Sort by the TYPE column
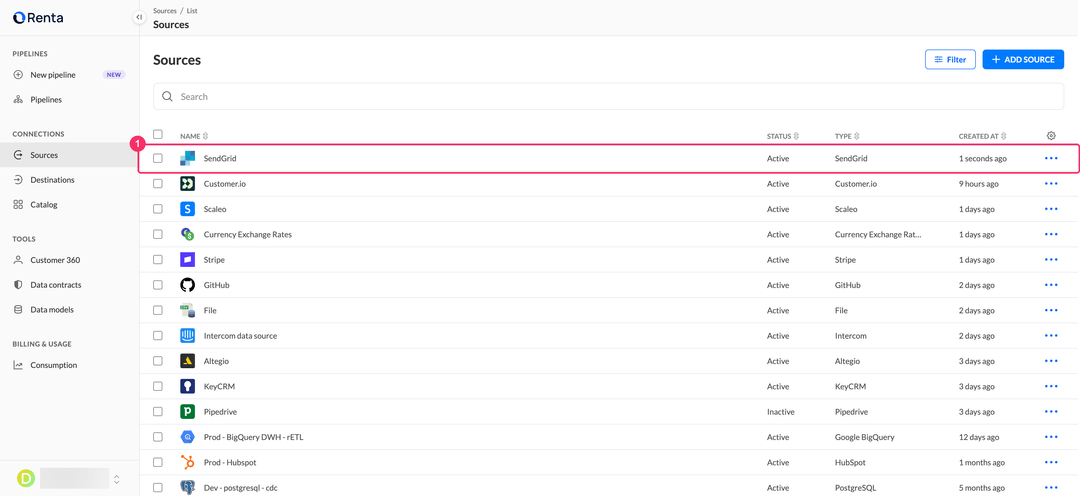This screenshot has height=496, width=1080. (x=847, y=136)
